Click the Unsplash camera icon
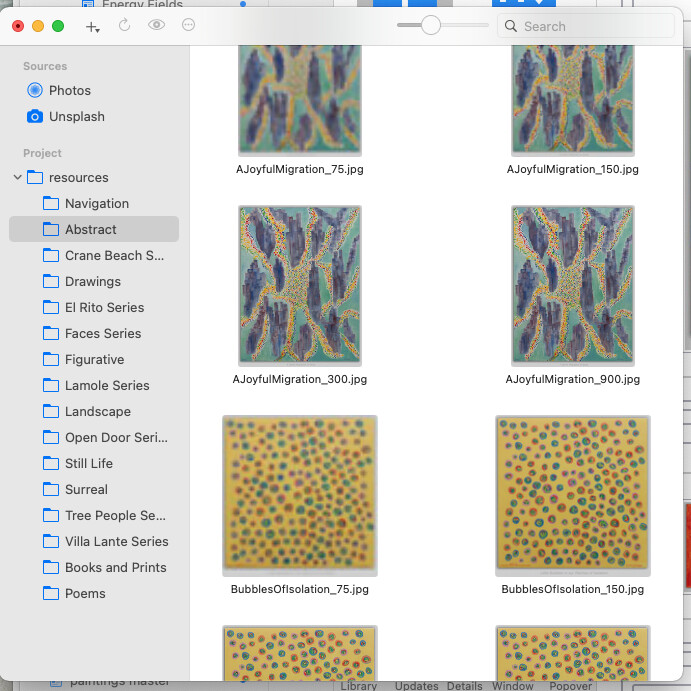This screenshot has width=691, height=691. (x=35, y=116)
